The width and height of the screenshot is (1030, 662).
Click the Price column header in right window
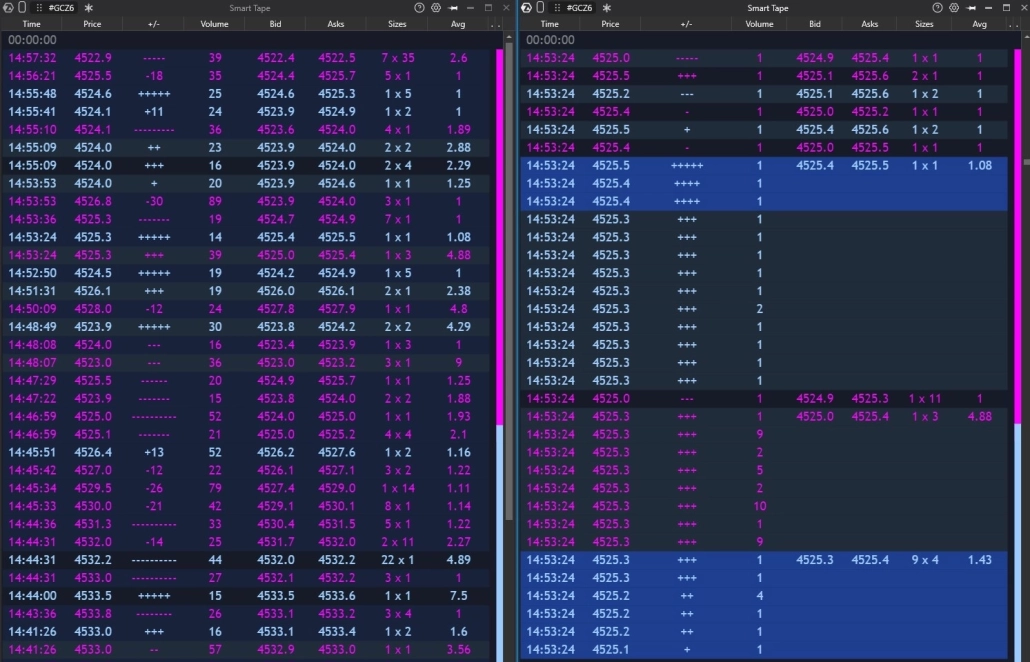(610, 24)
